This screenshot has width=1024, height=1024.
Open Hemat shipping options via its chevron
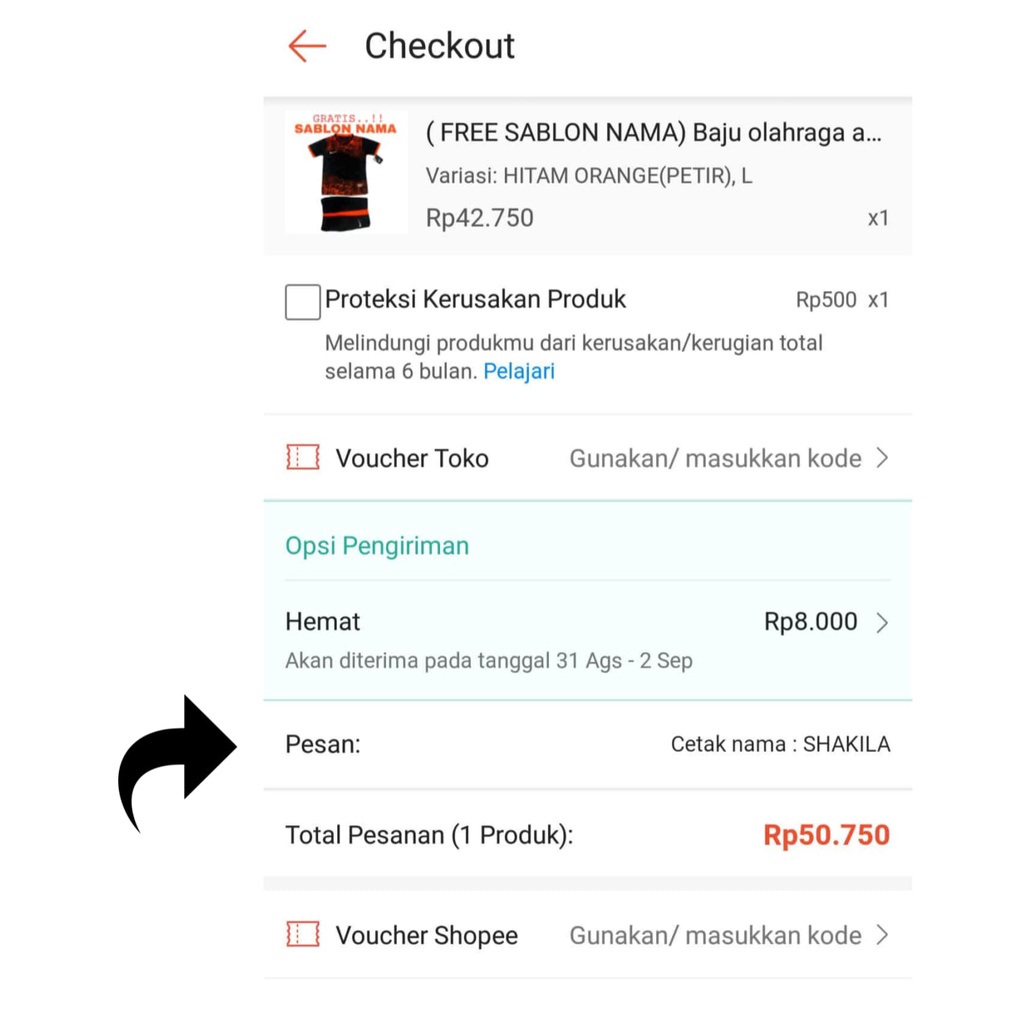click(x=883, y=622)
